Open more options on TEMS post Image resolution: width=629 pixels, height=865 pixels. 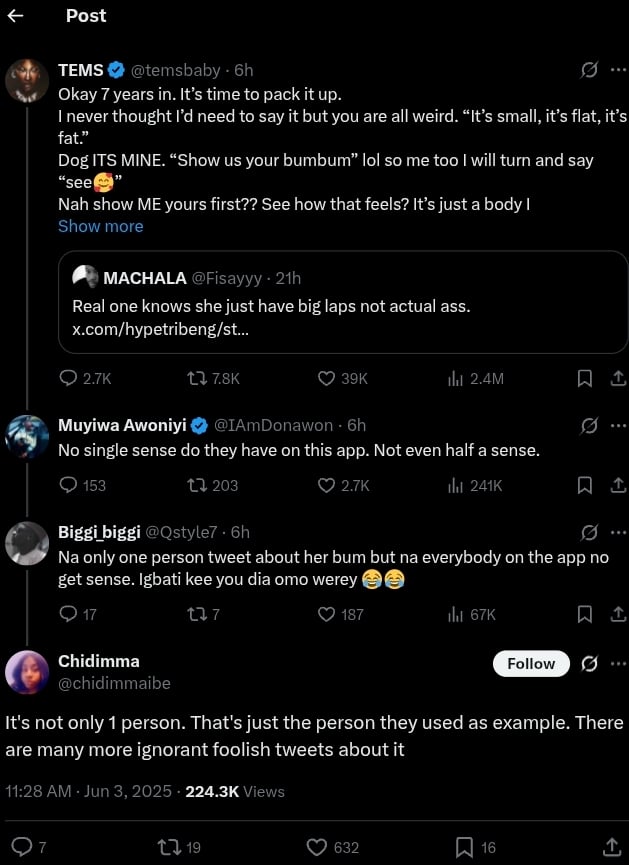[x=618, y=70]
